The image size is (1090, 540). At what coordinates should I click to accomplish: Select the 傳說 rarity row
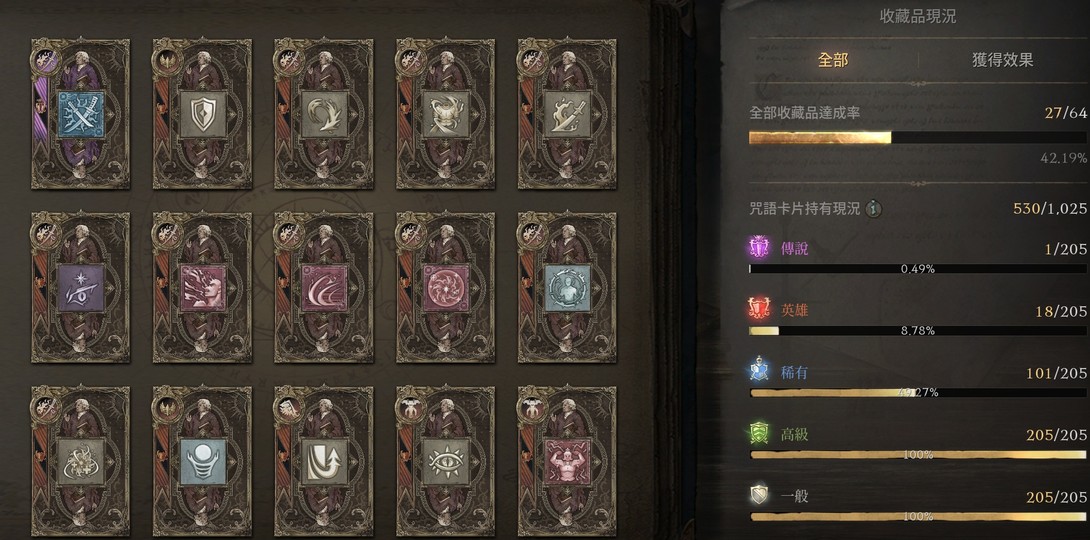coord(918,256)
